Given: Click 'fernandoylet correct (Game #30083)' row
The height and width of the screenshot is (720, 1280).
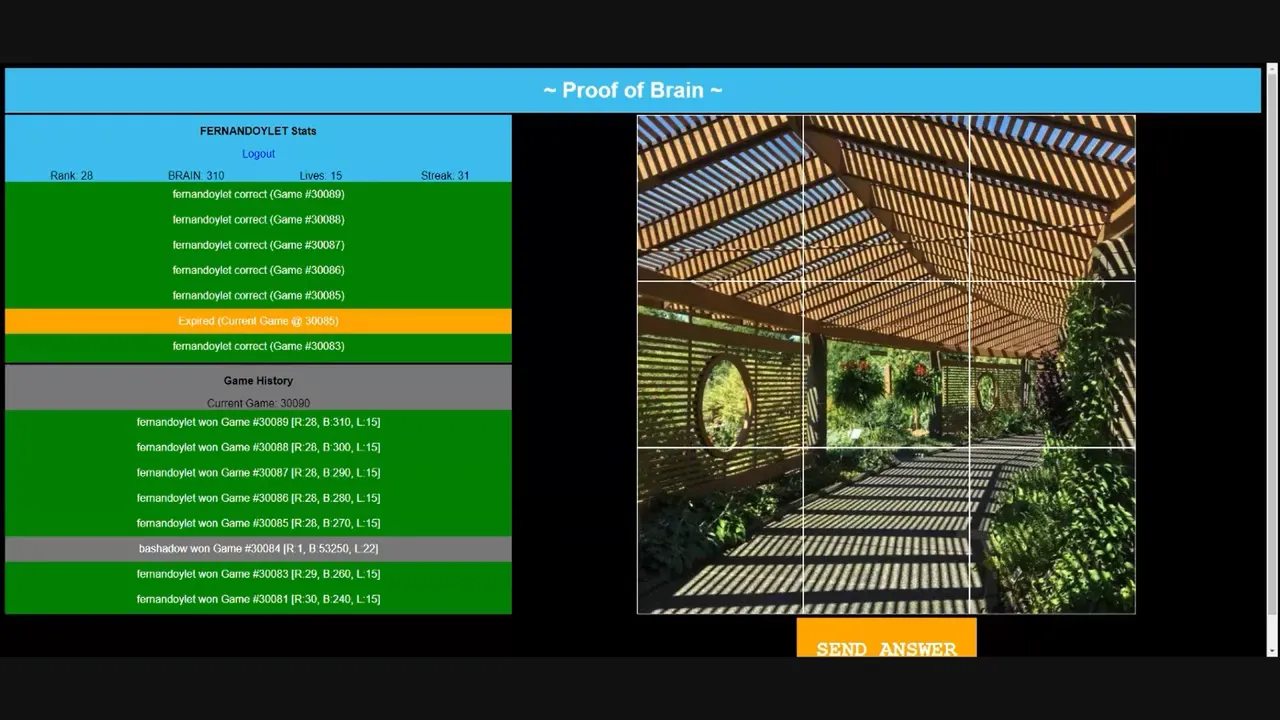Looking at the screenshot, I should (258, 346).
